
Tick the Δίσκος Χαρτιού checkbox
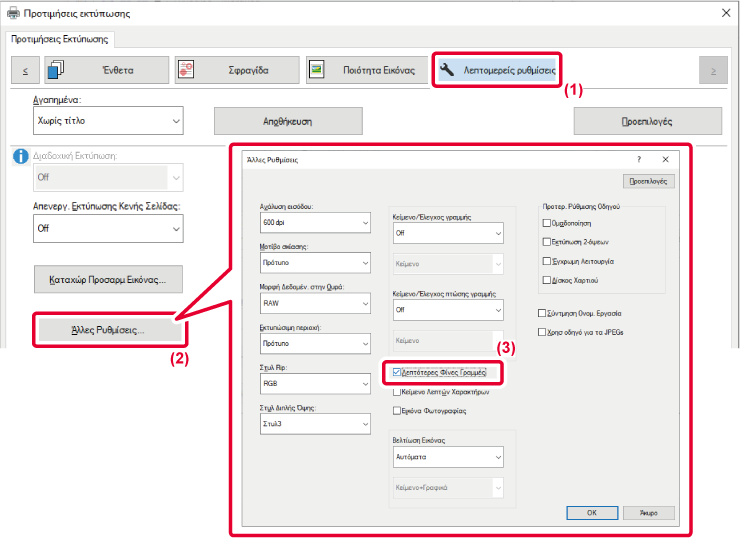(x=547, y=280)
